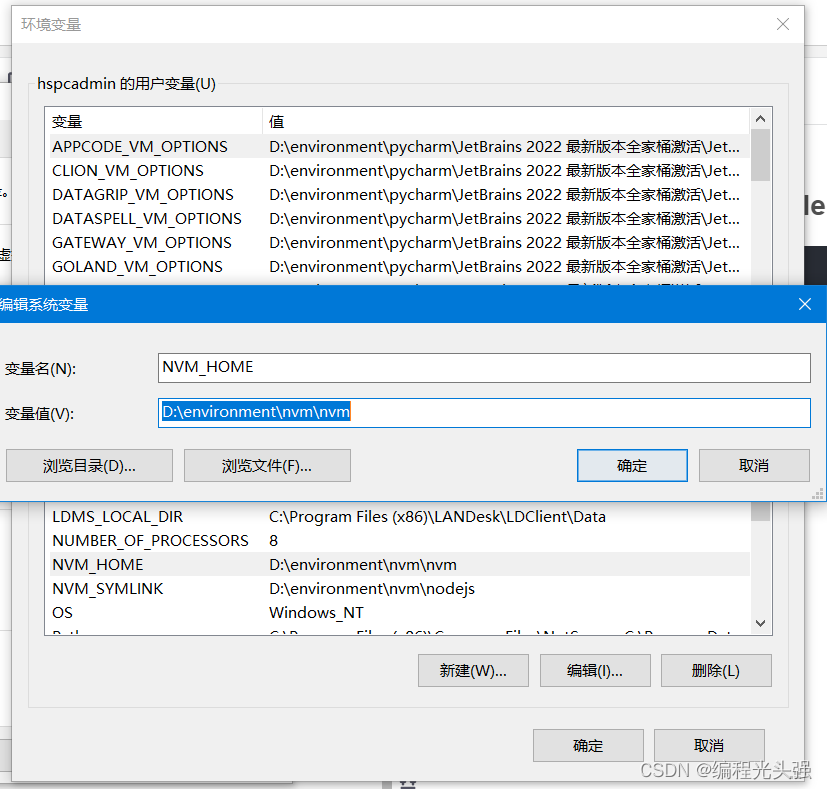
Task: Click the resize grip of edit variable dialog
Action: pos(818,494)
